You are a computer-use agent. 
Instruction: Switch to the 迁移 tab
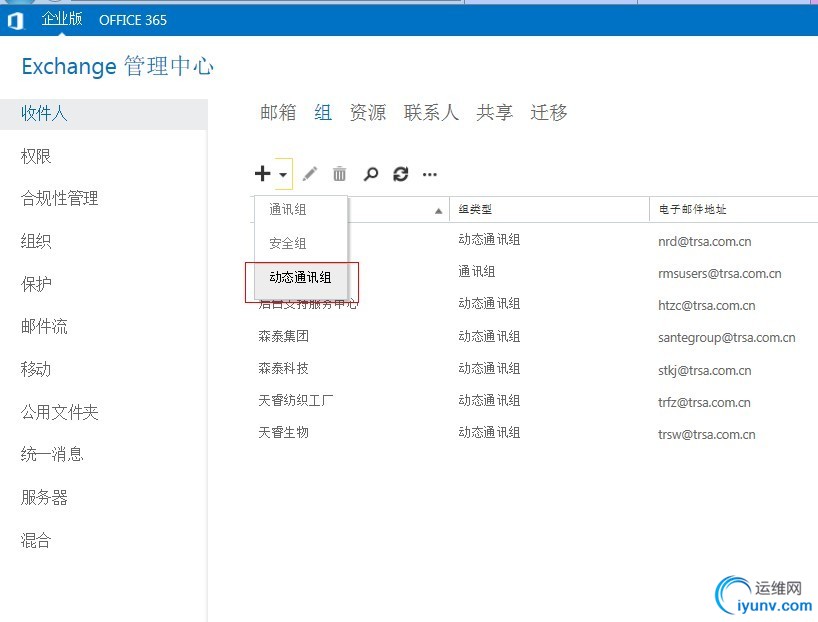coord(549,112)
